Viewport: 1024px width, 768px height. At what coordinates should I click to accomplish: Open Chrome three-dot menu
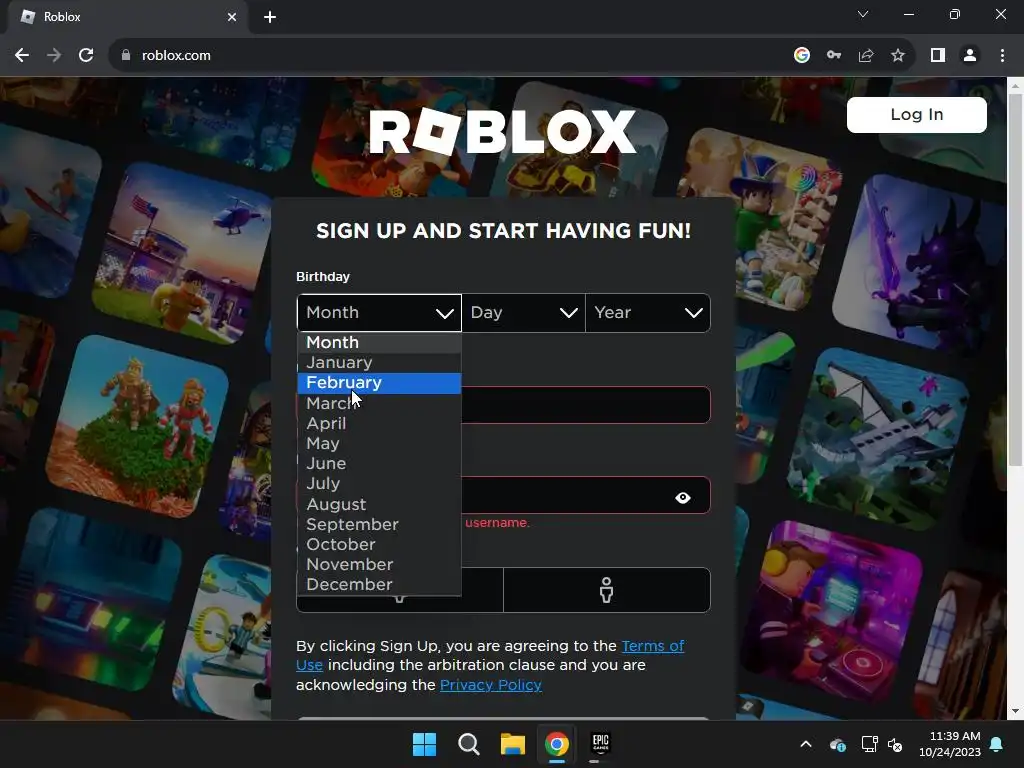[x=1002, y=56]
